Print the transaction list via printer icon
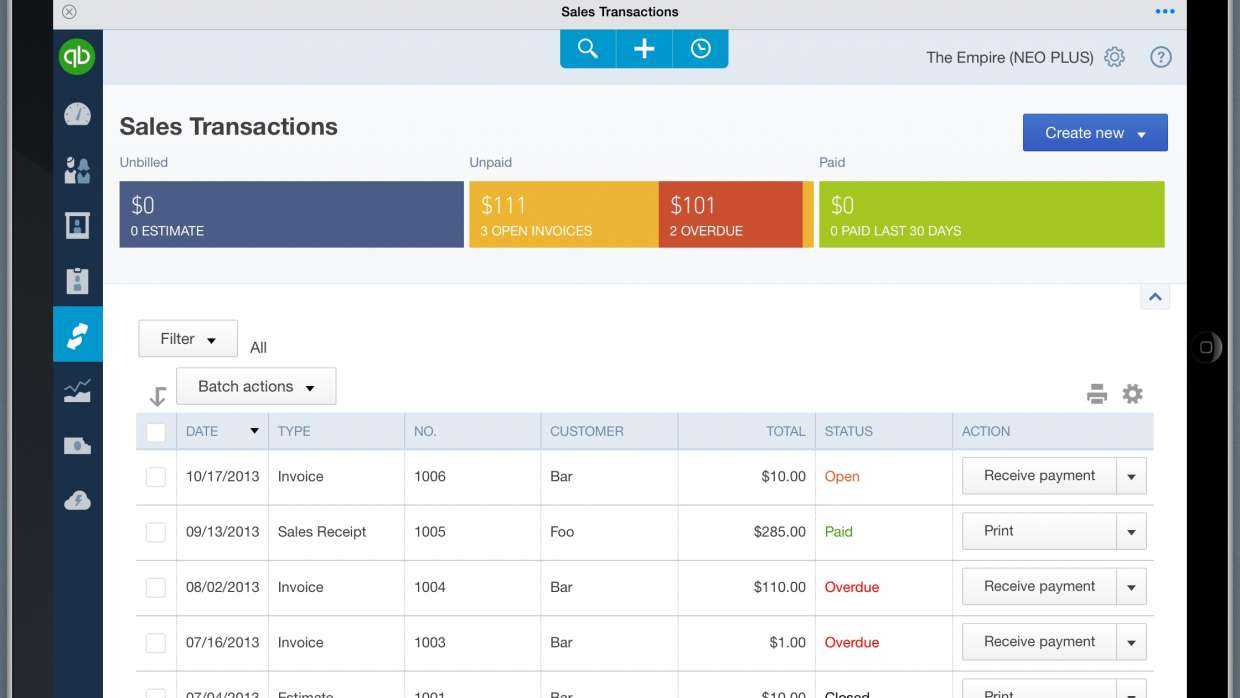Viewport: 1240px width, 698px height. pos(1097,393)
